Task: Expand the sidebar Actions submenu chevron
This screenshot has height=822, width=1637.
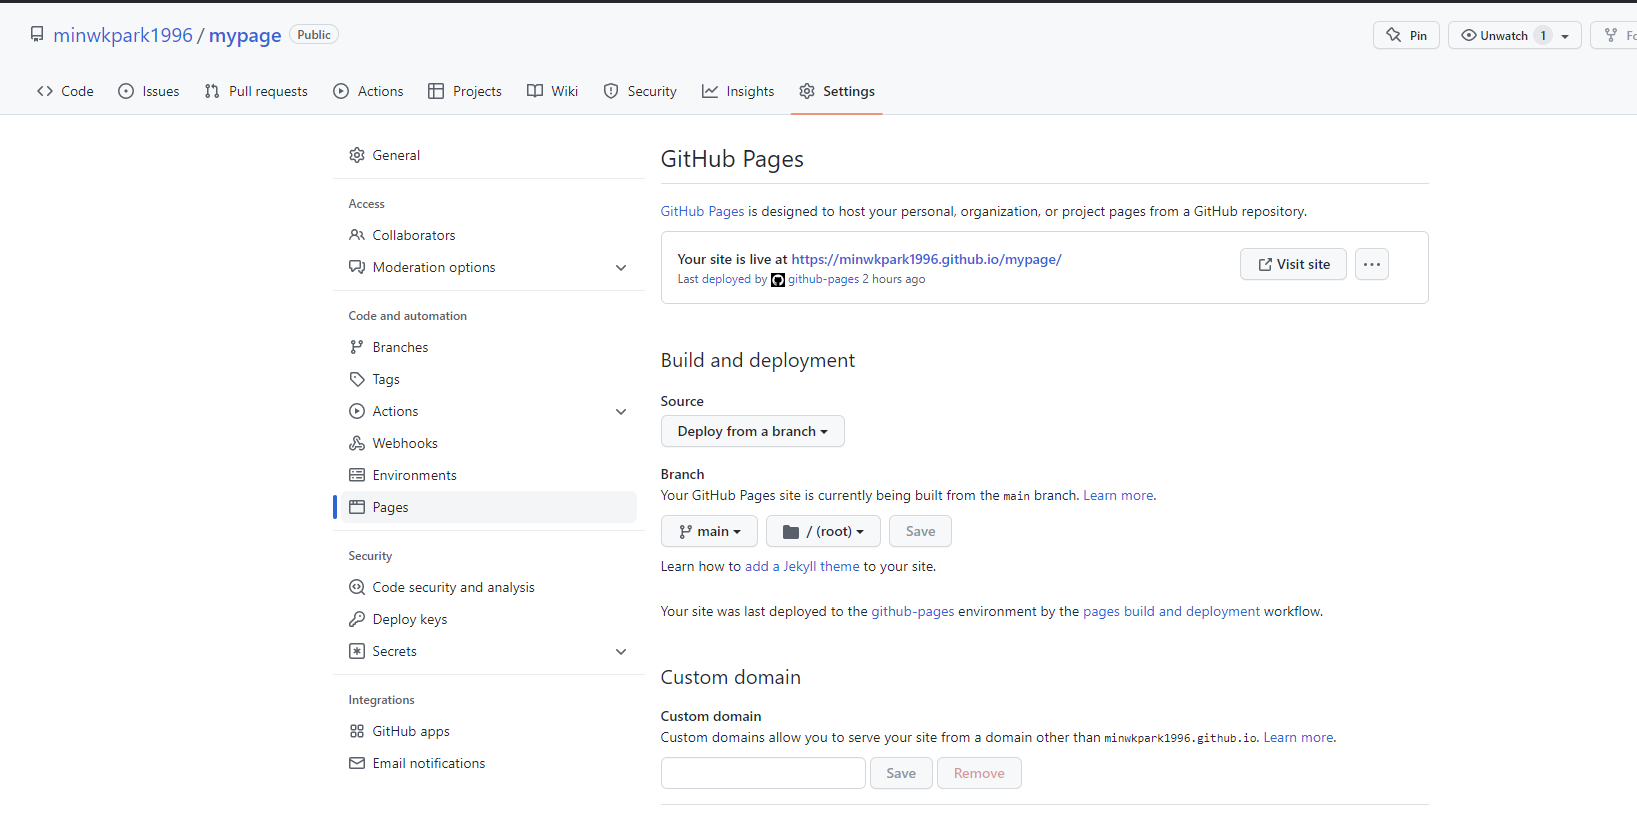Action: tap(621, 412)
